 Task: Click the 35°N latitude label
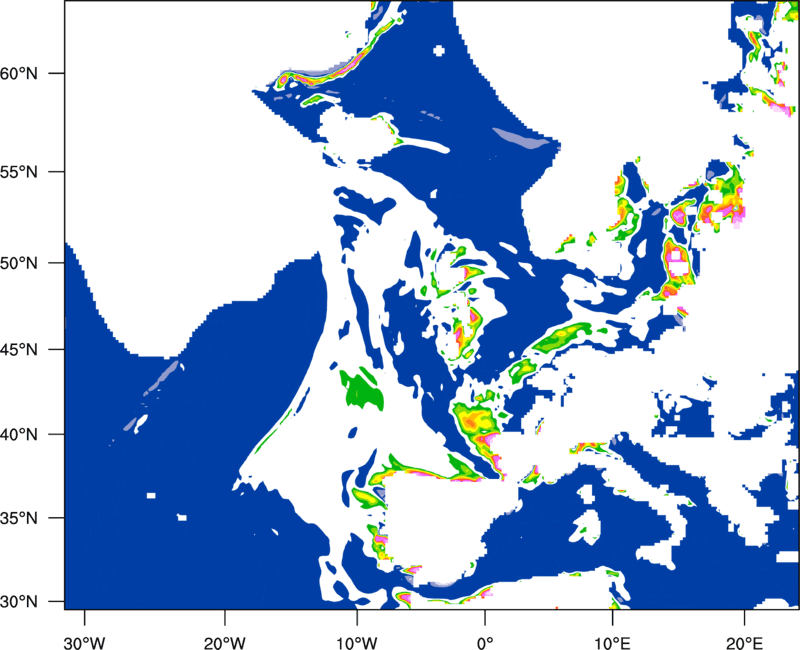tap(19, 518)
